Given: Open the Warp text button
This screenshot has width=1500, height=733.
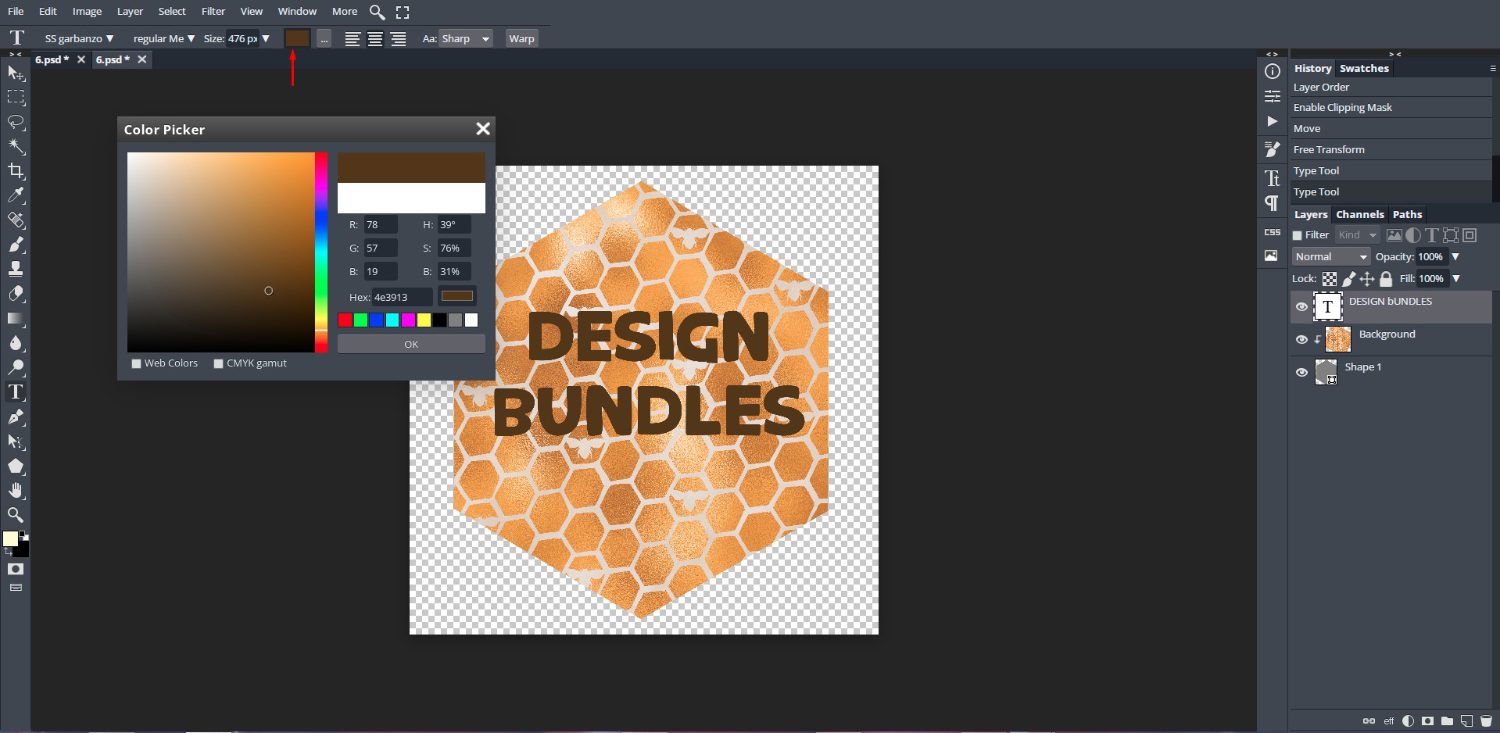Looking at the screenshot, I should point(522,39).
